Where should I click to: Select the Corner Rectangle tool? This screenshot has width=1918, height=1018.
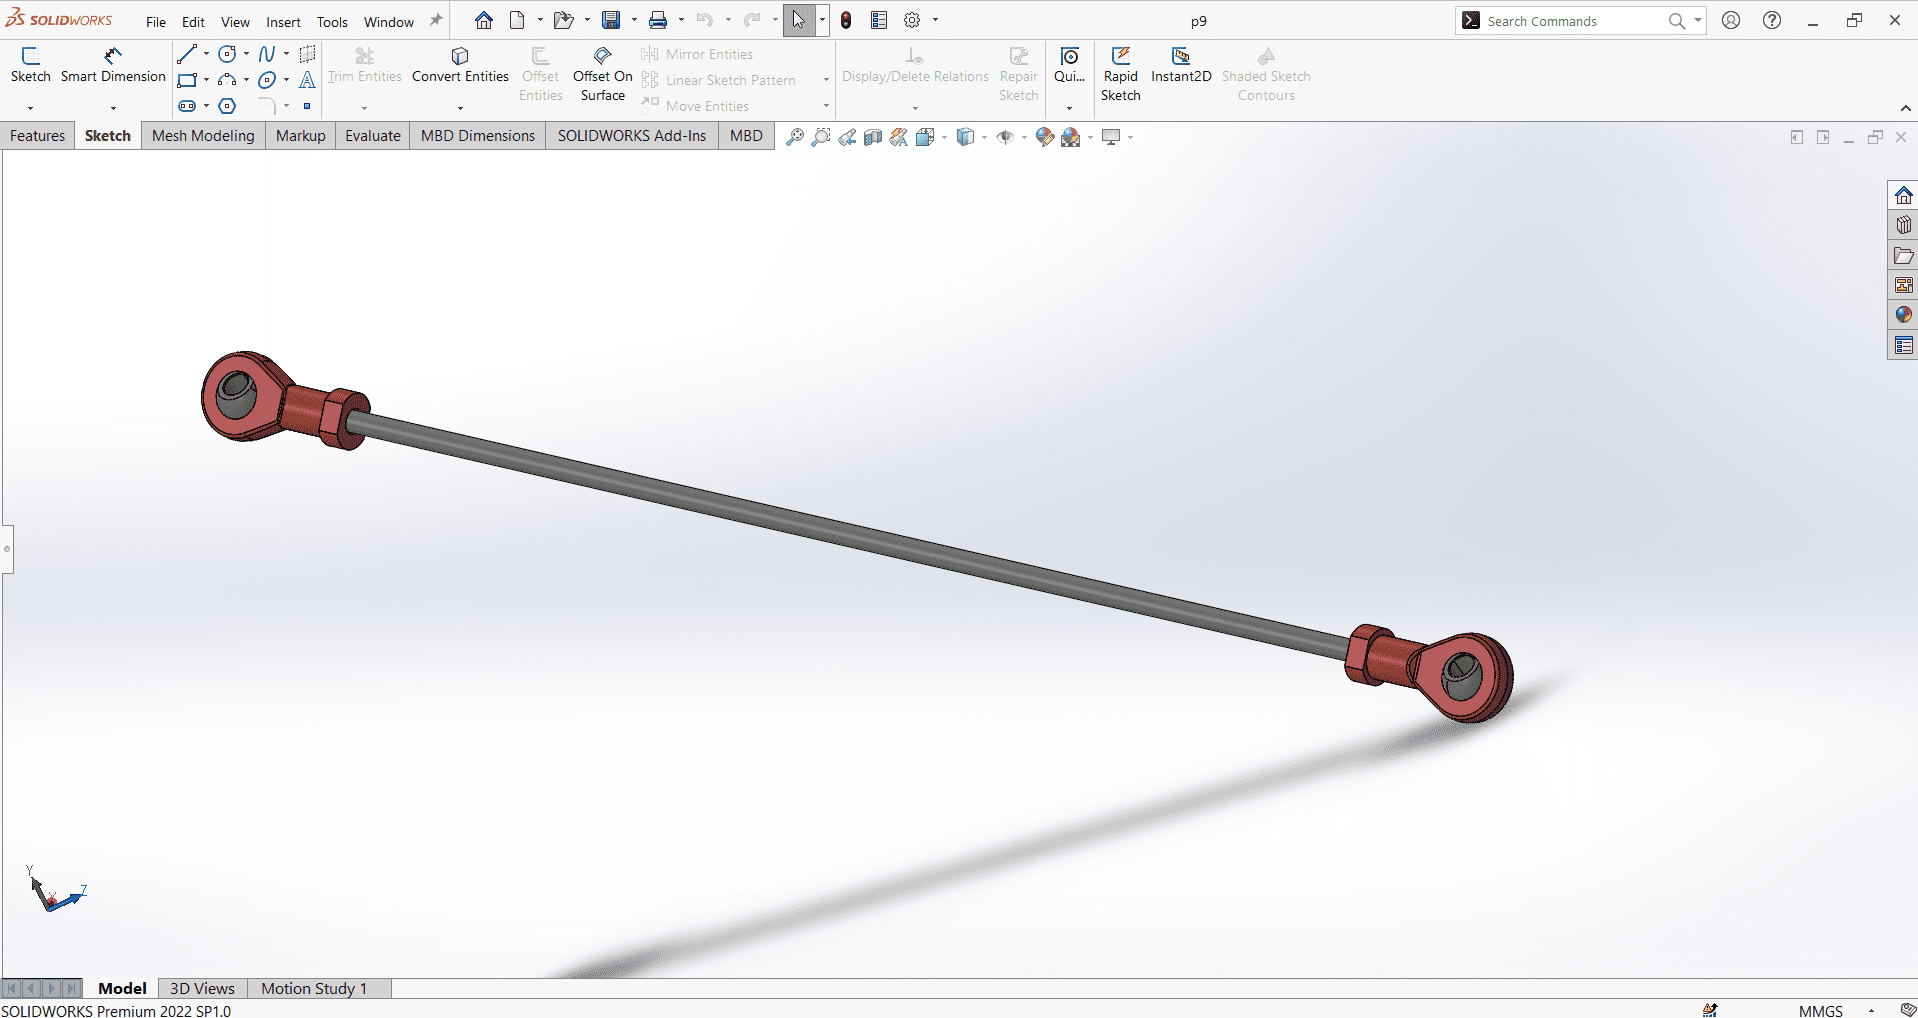187,80
